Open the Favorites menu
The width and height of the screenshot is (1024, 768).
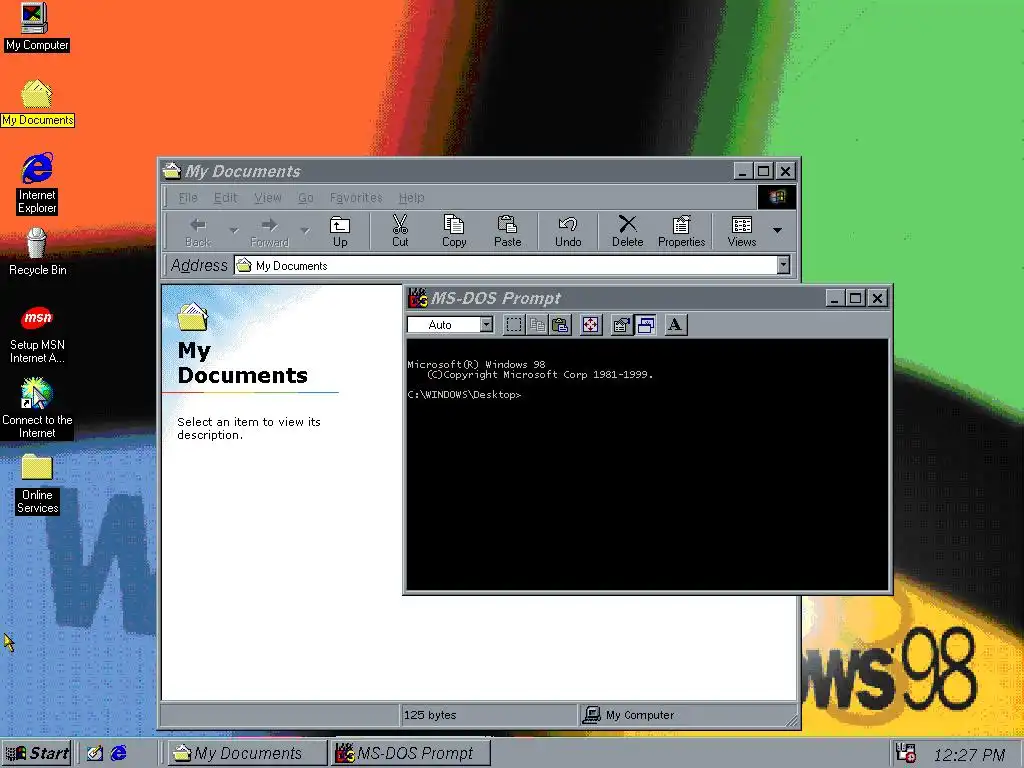356,197
